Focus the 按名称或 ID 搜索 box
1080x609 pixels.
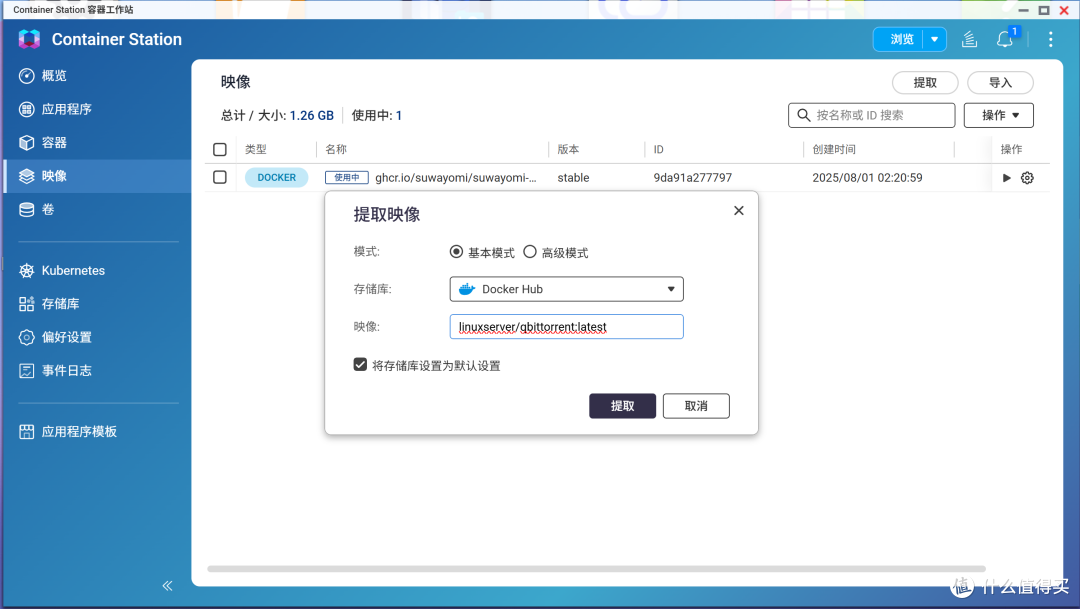pyautogui.click(x=871, y=115)
